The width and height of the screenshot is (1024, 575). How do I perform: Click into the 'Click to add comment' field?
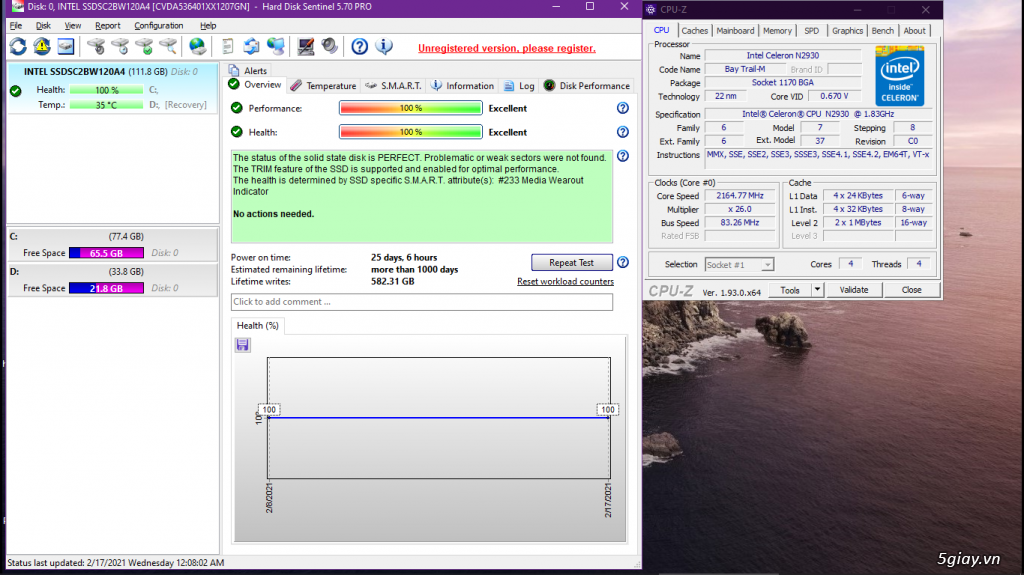422,302
